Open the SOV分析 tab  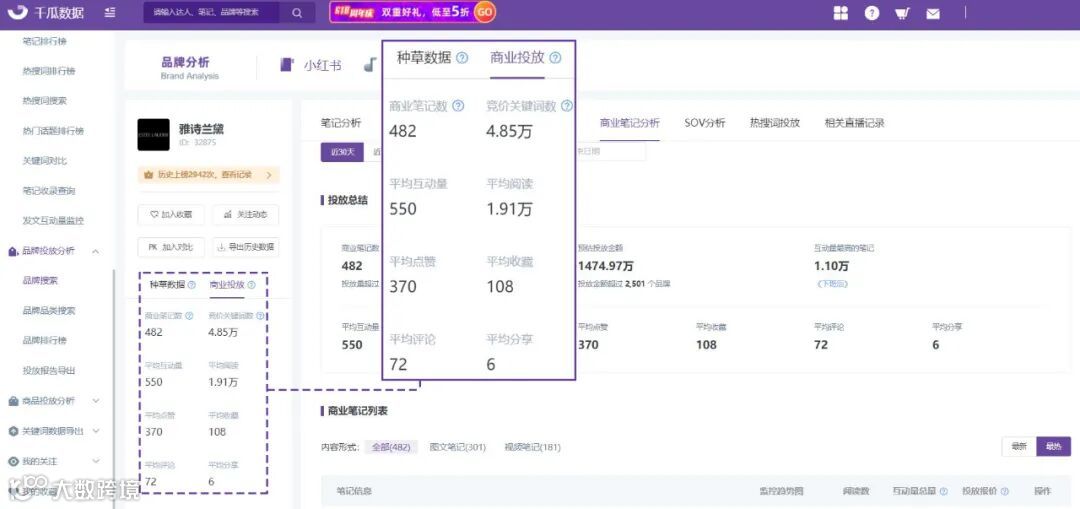[x=705, y=123]
